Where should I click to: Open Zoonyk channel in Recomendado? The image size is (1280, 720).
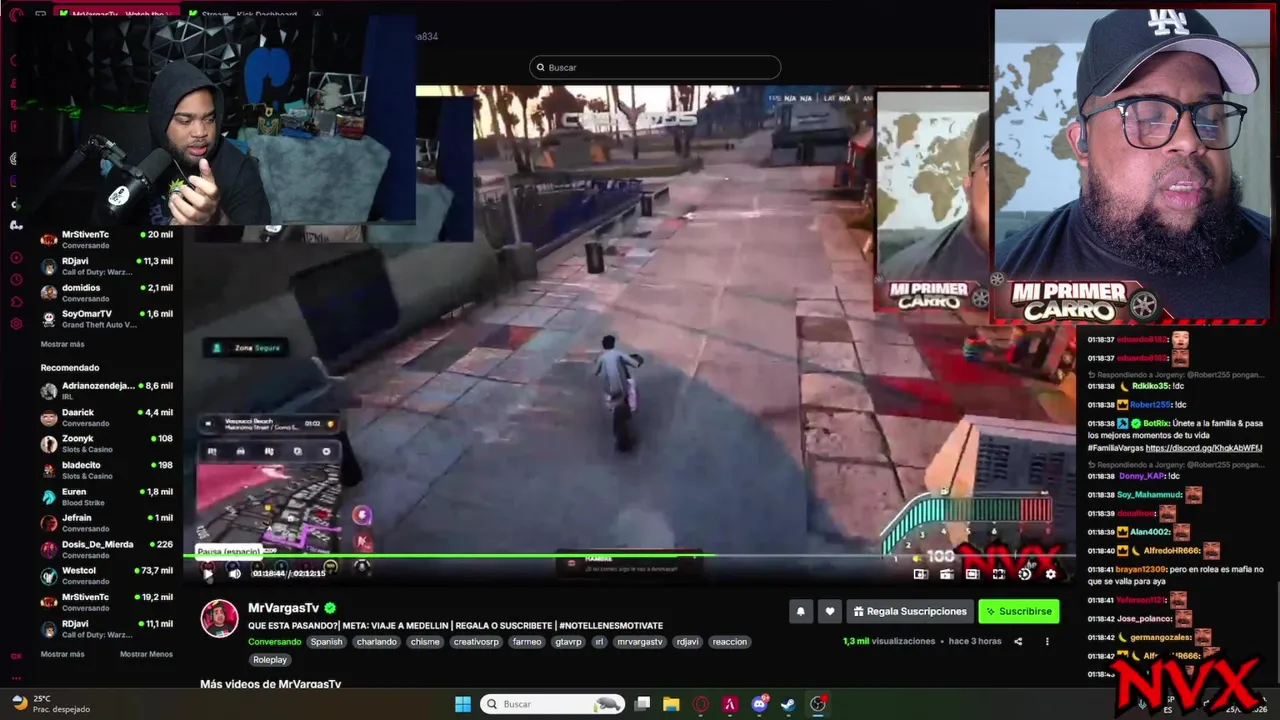pos(107,443)
